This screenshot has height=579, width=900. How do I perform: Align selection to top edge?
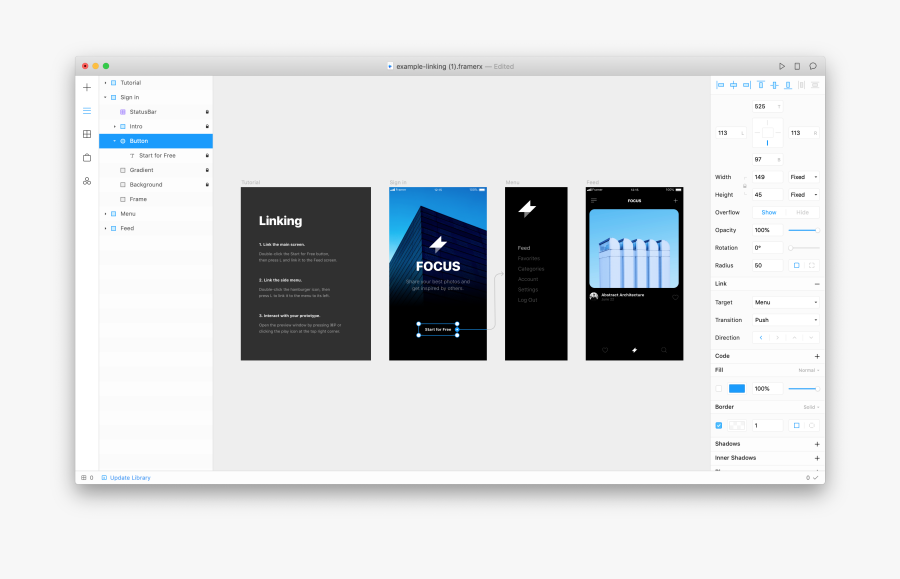pos(760,85)
